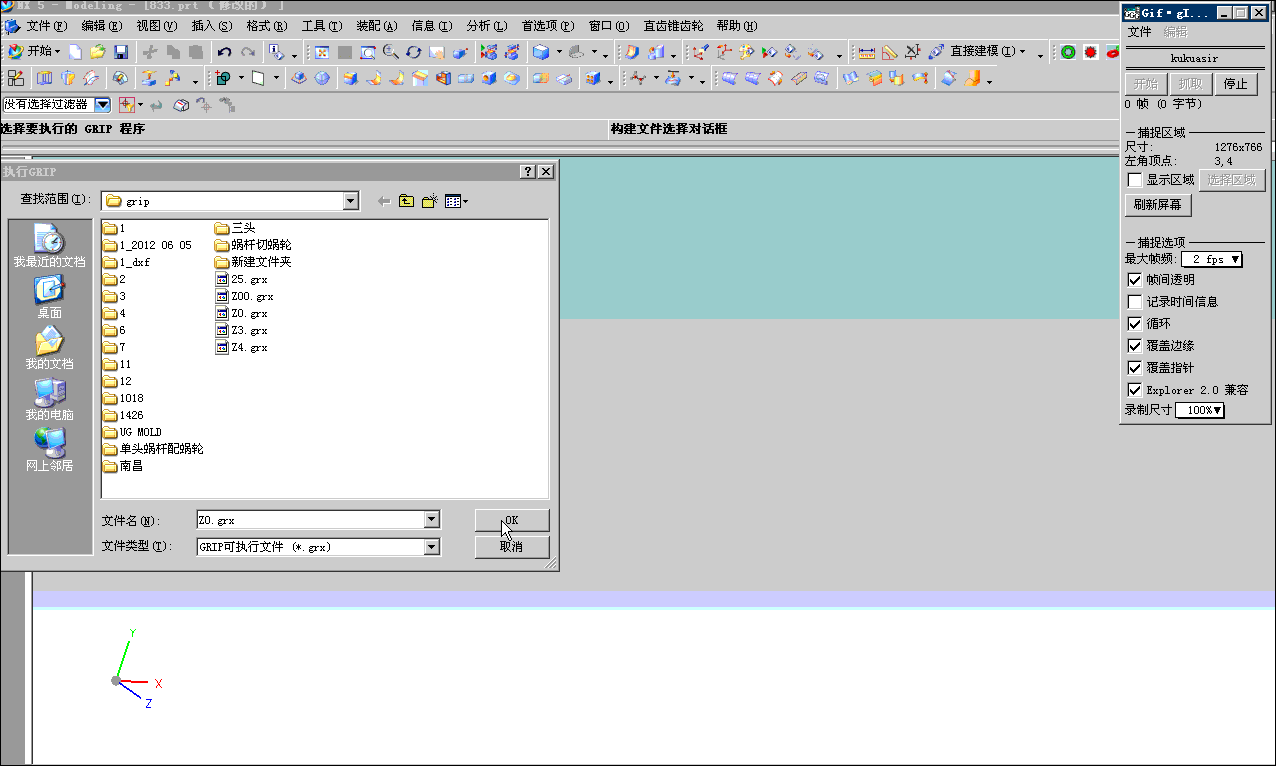Click the 刷新屏幕 button

coord(1158,205)
